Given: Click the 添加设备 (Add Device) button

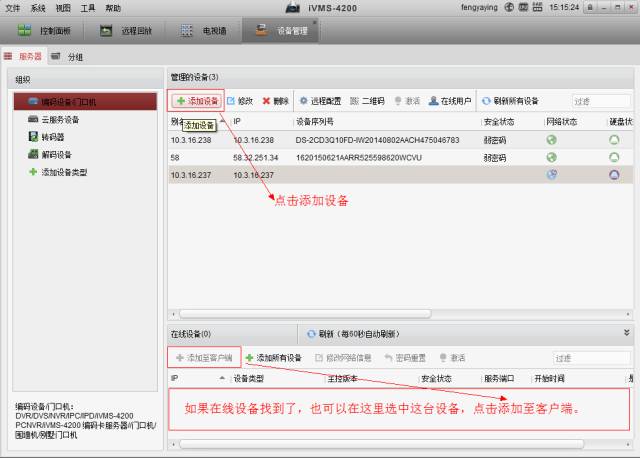Looking at the screenshot, I should tap(196, 101).
